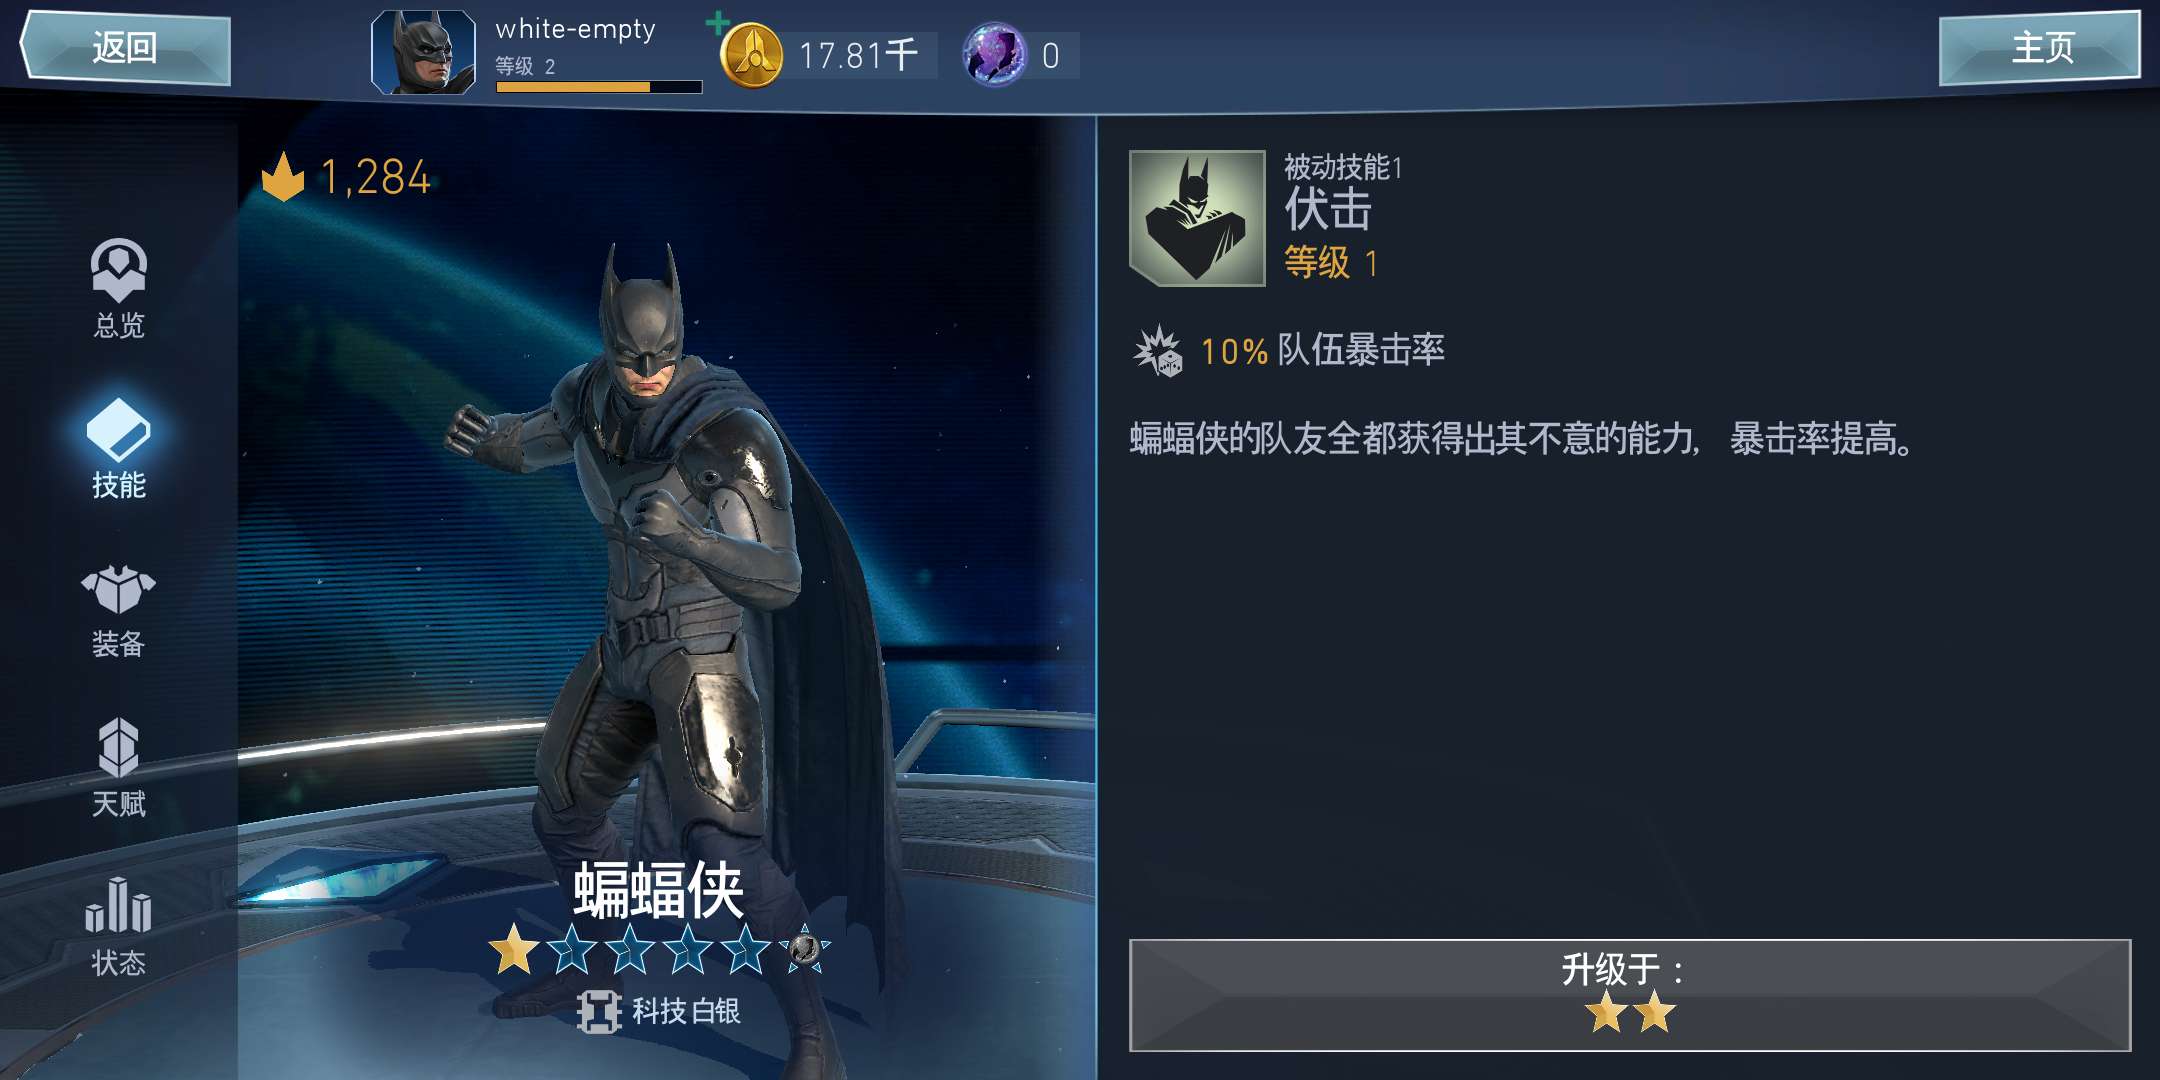Open the 装备 gear tab icon
2160x1080 pixels.
pyautogui.click(x=119, y=588)
